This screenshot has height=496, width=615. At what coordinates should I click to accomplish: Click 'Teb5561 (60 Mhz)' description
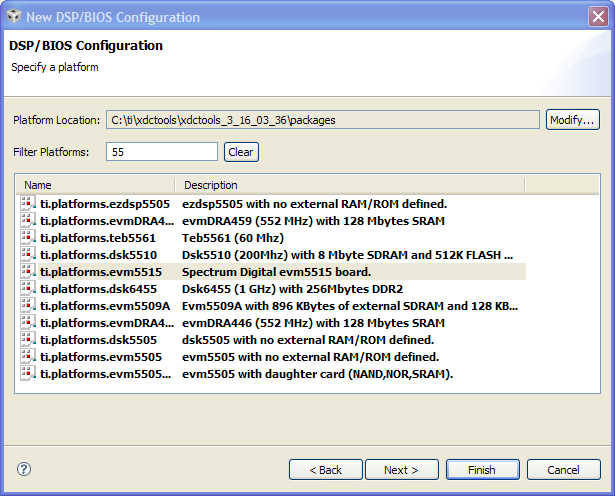[x=233, y=238]
